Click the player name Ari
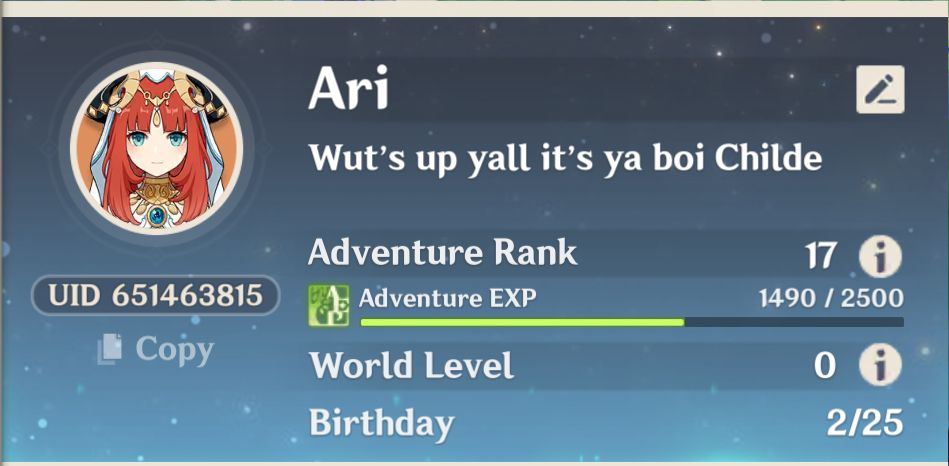Viewport: 949px width, 466px height. click(x=348, y=90)
